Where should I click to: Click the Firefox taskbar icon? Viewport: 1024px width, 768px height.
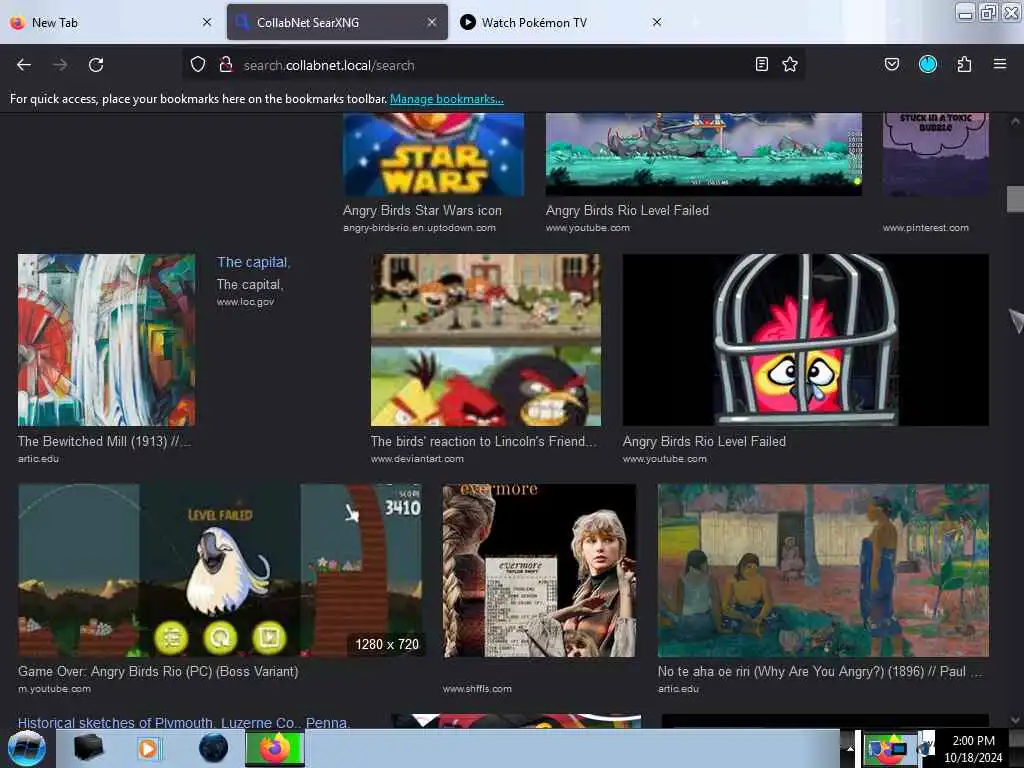(x=275, y=748)
